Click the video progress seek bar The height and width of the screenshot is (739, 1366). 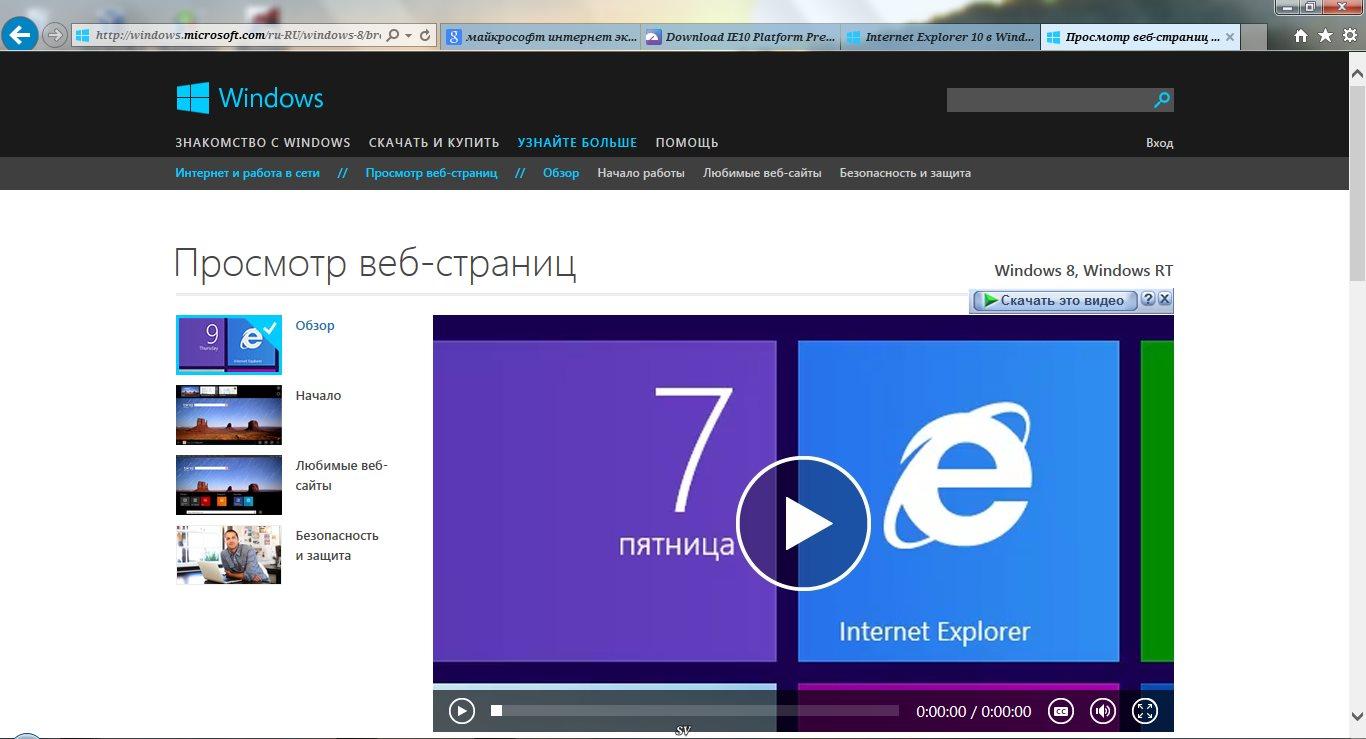coord(695,711)
